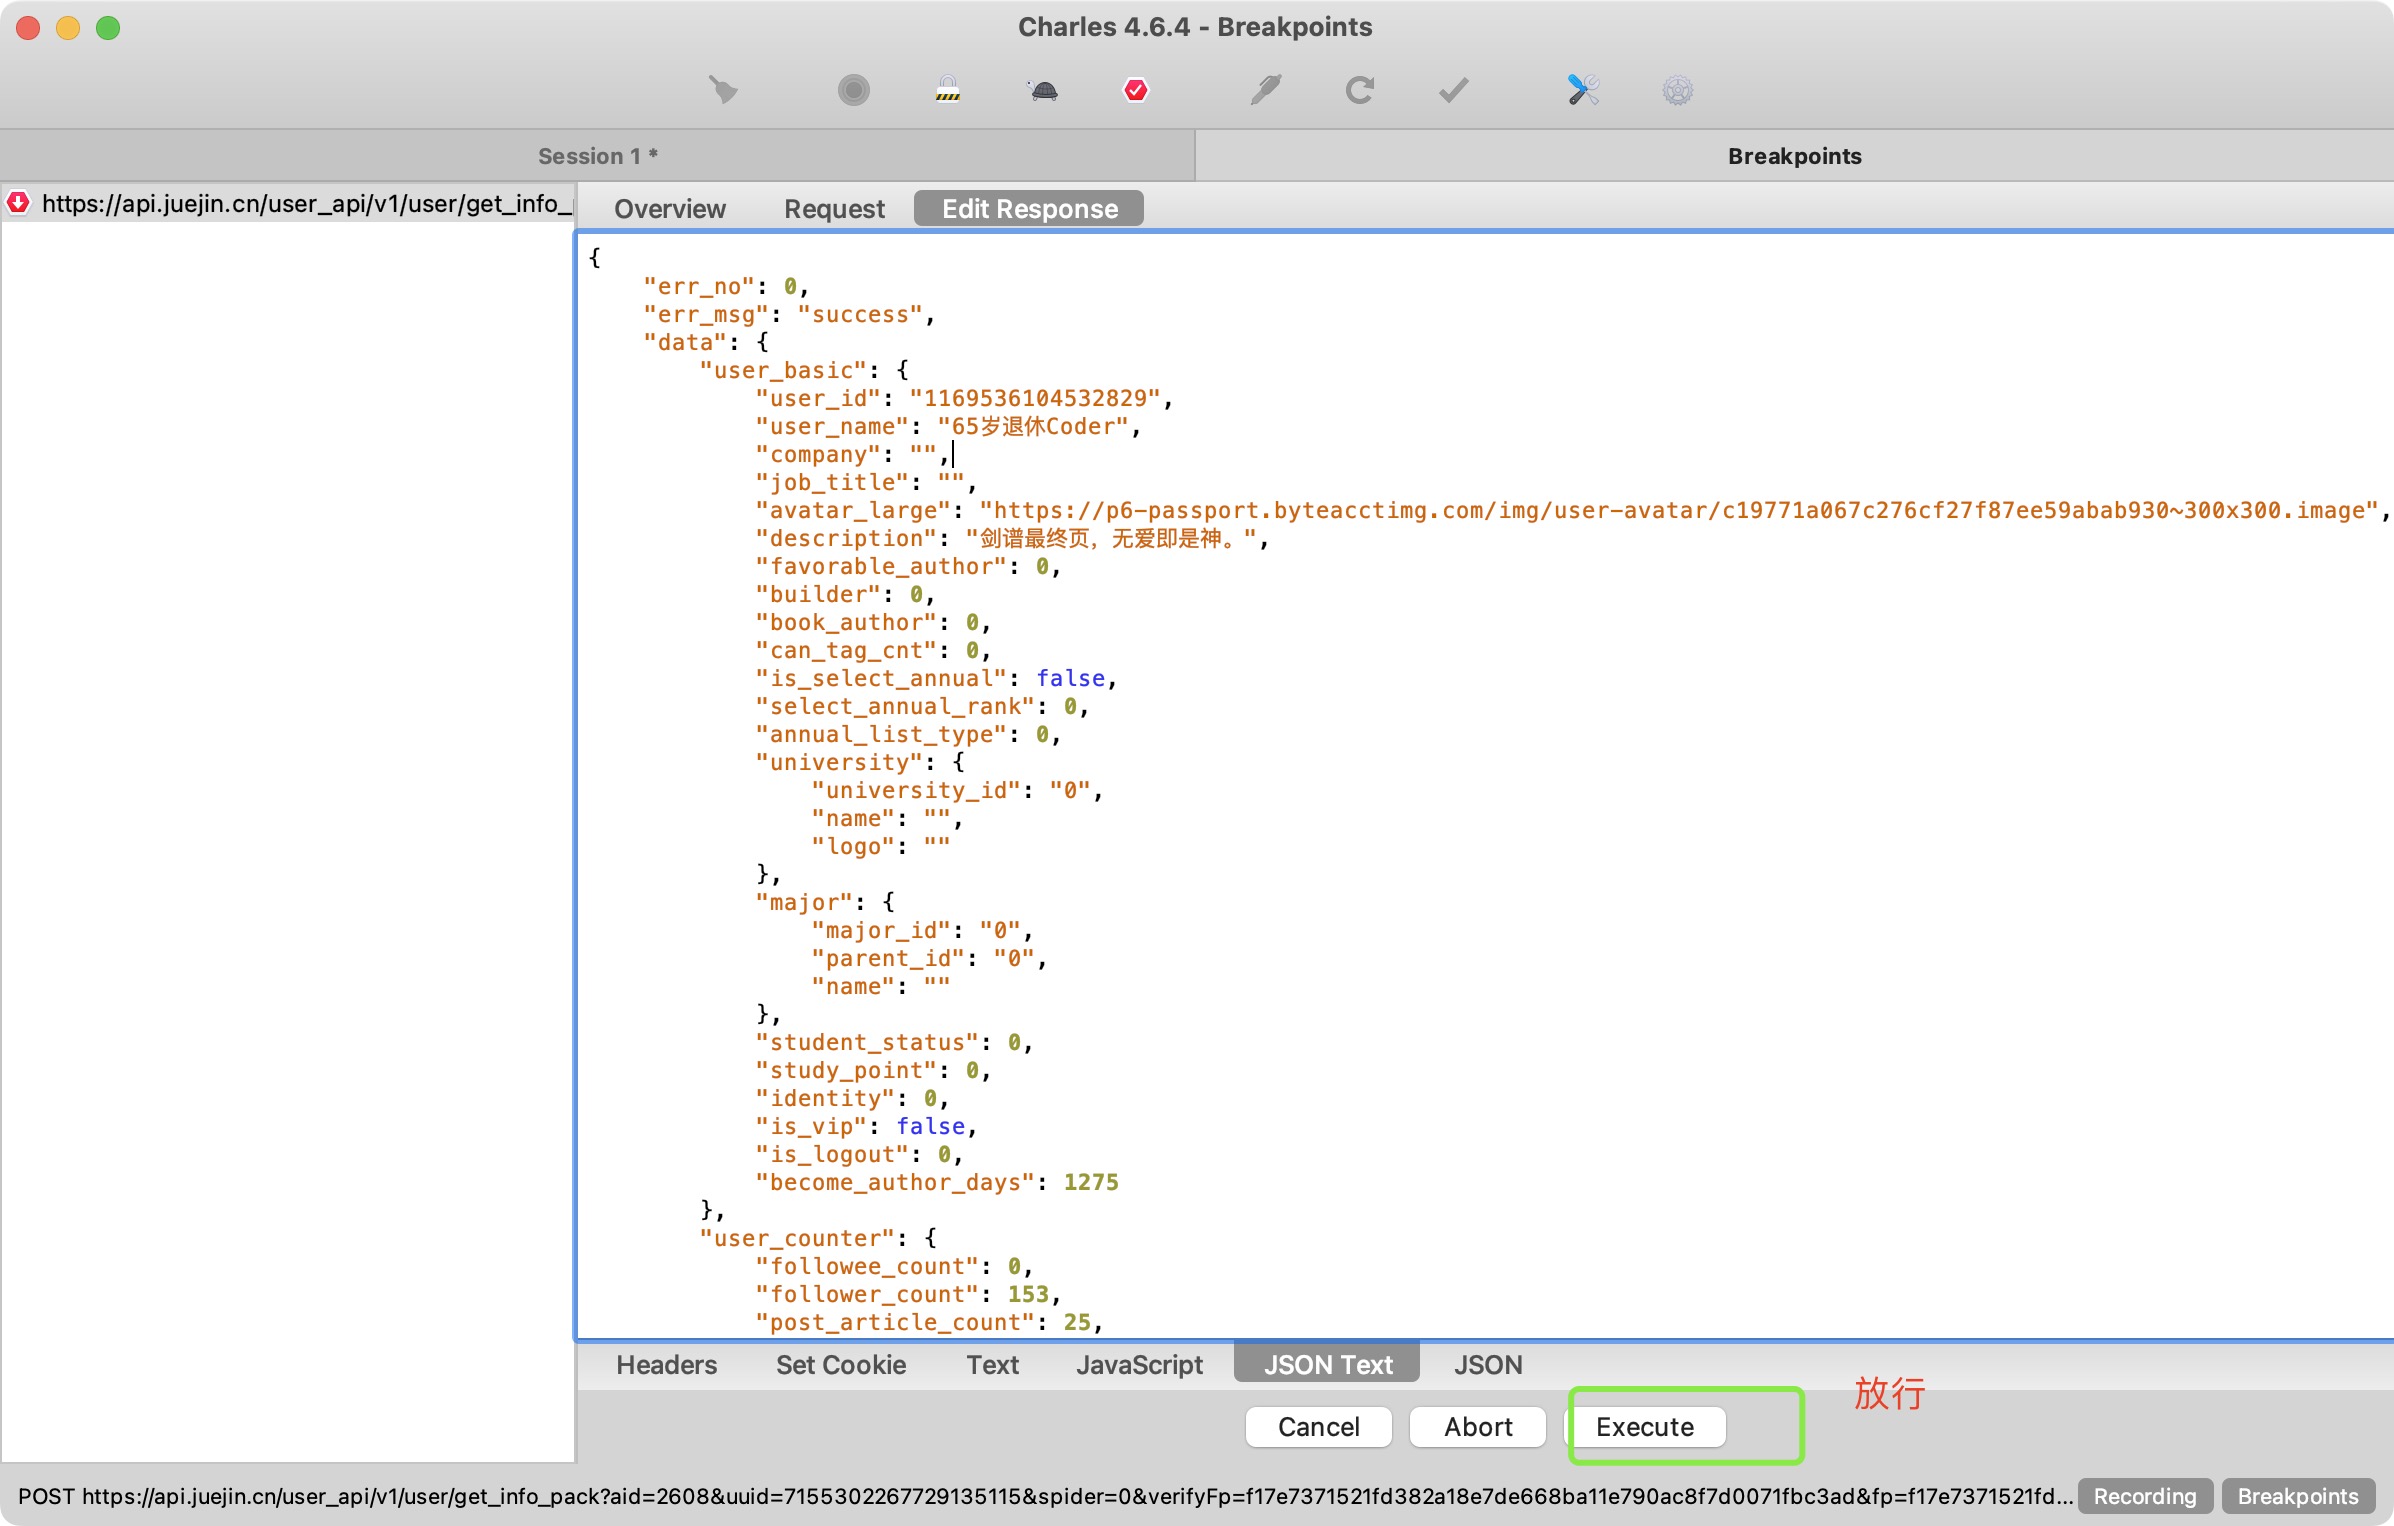Switch to Text view tab
This screenshot has width=2394, height=1526.
coord(992,1365)
